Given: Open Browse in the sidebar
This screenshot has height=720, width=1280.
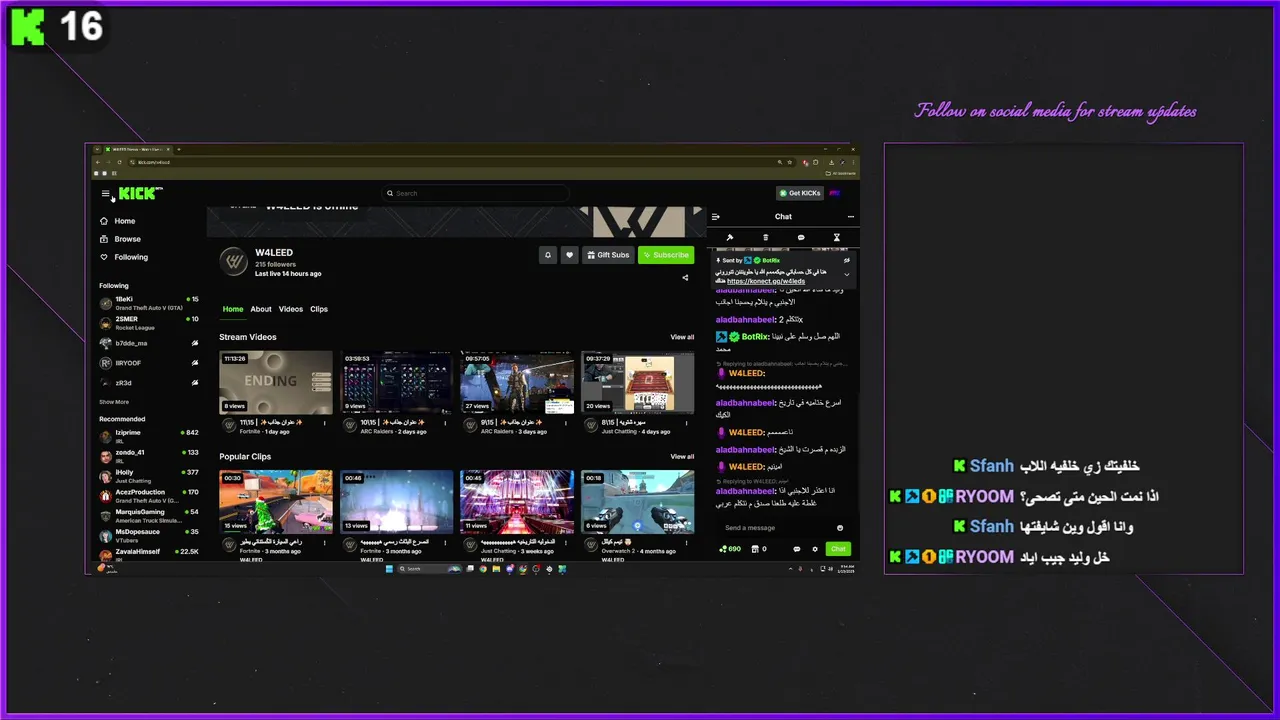Looking at the screenshot, I should (120, 239).
